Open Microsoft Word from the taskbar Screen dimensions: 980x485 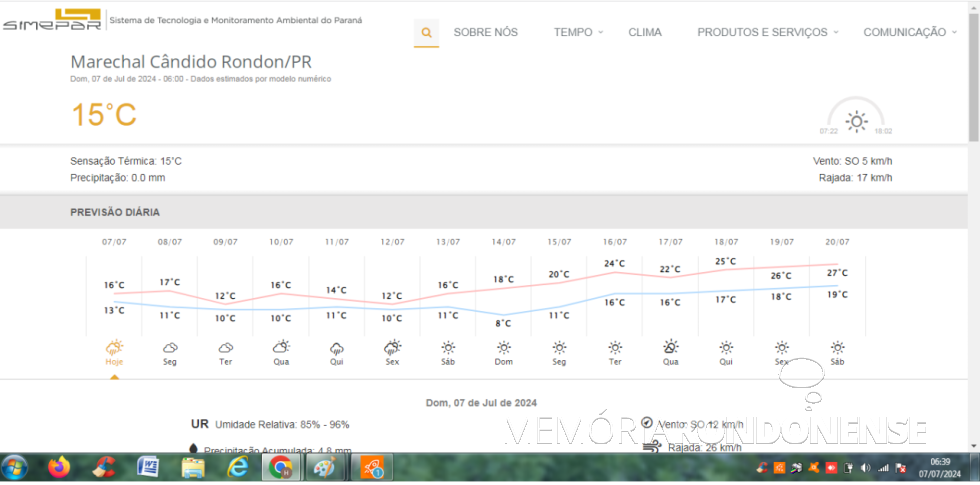click(x=147, y=467)
